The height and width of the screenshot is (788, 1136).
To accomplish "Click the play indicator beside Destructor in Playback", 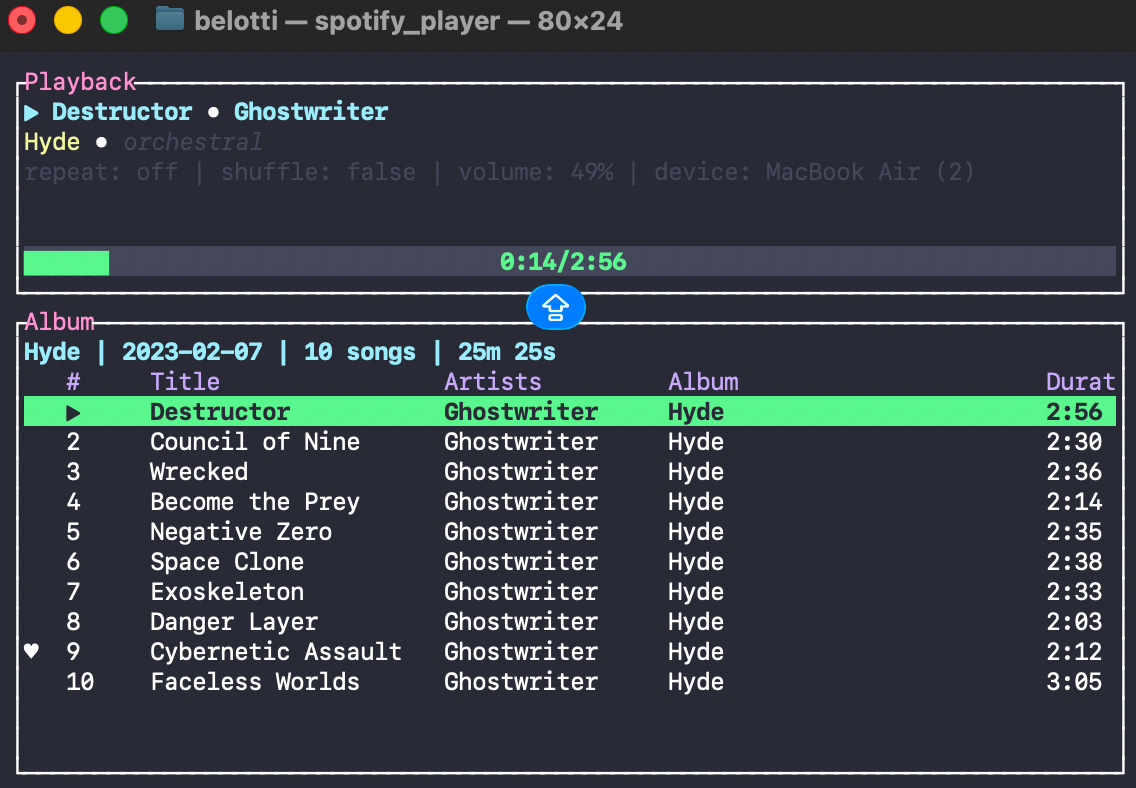I will coord(31,112).
